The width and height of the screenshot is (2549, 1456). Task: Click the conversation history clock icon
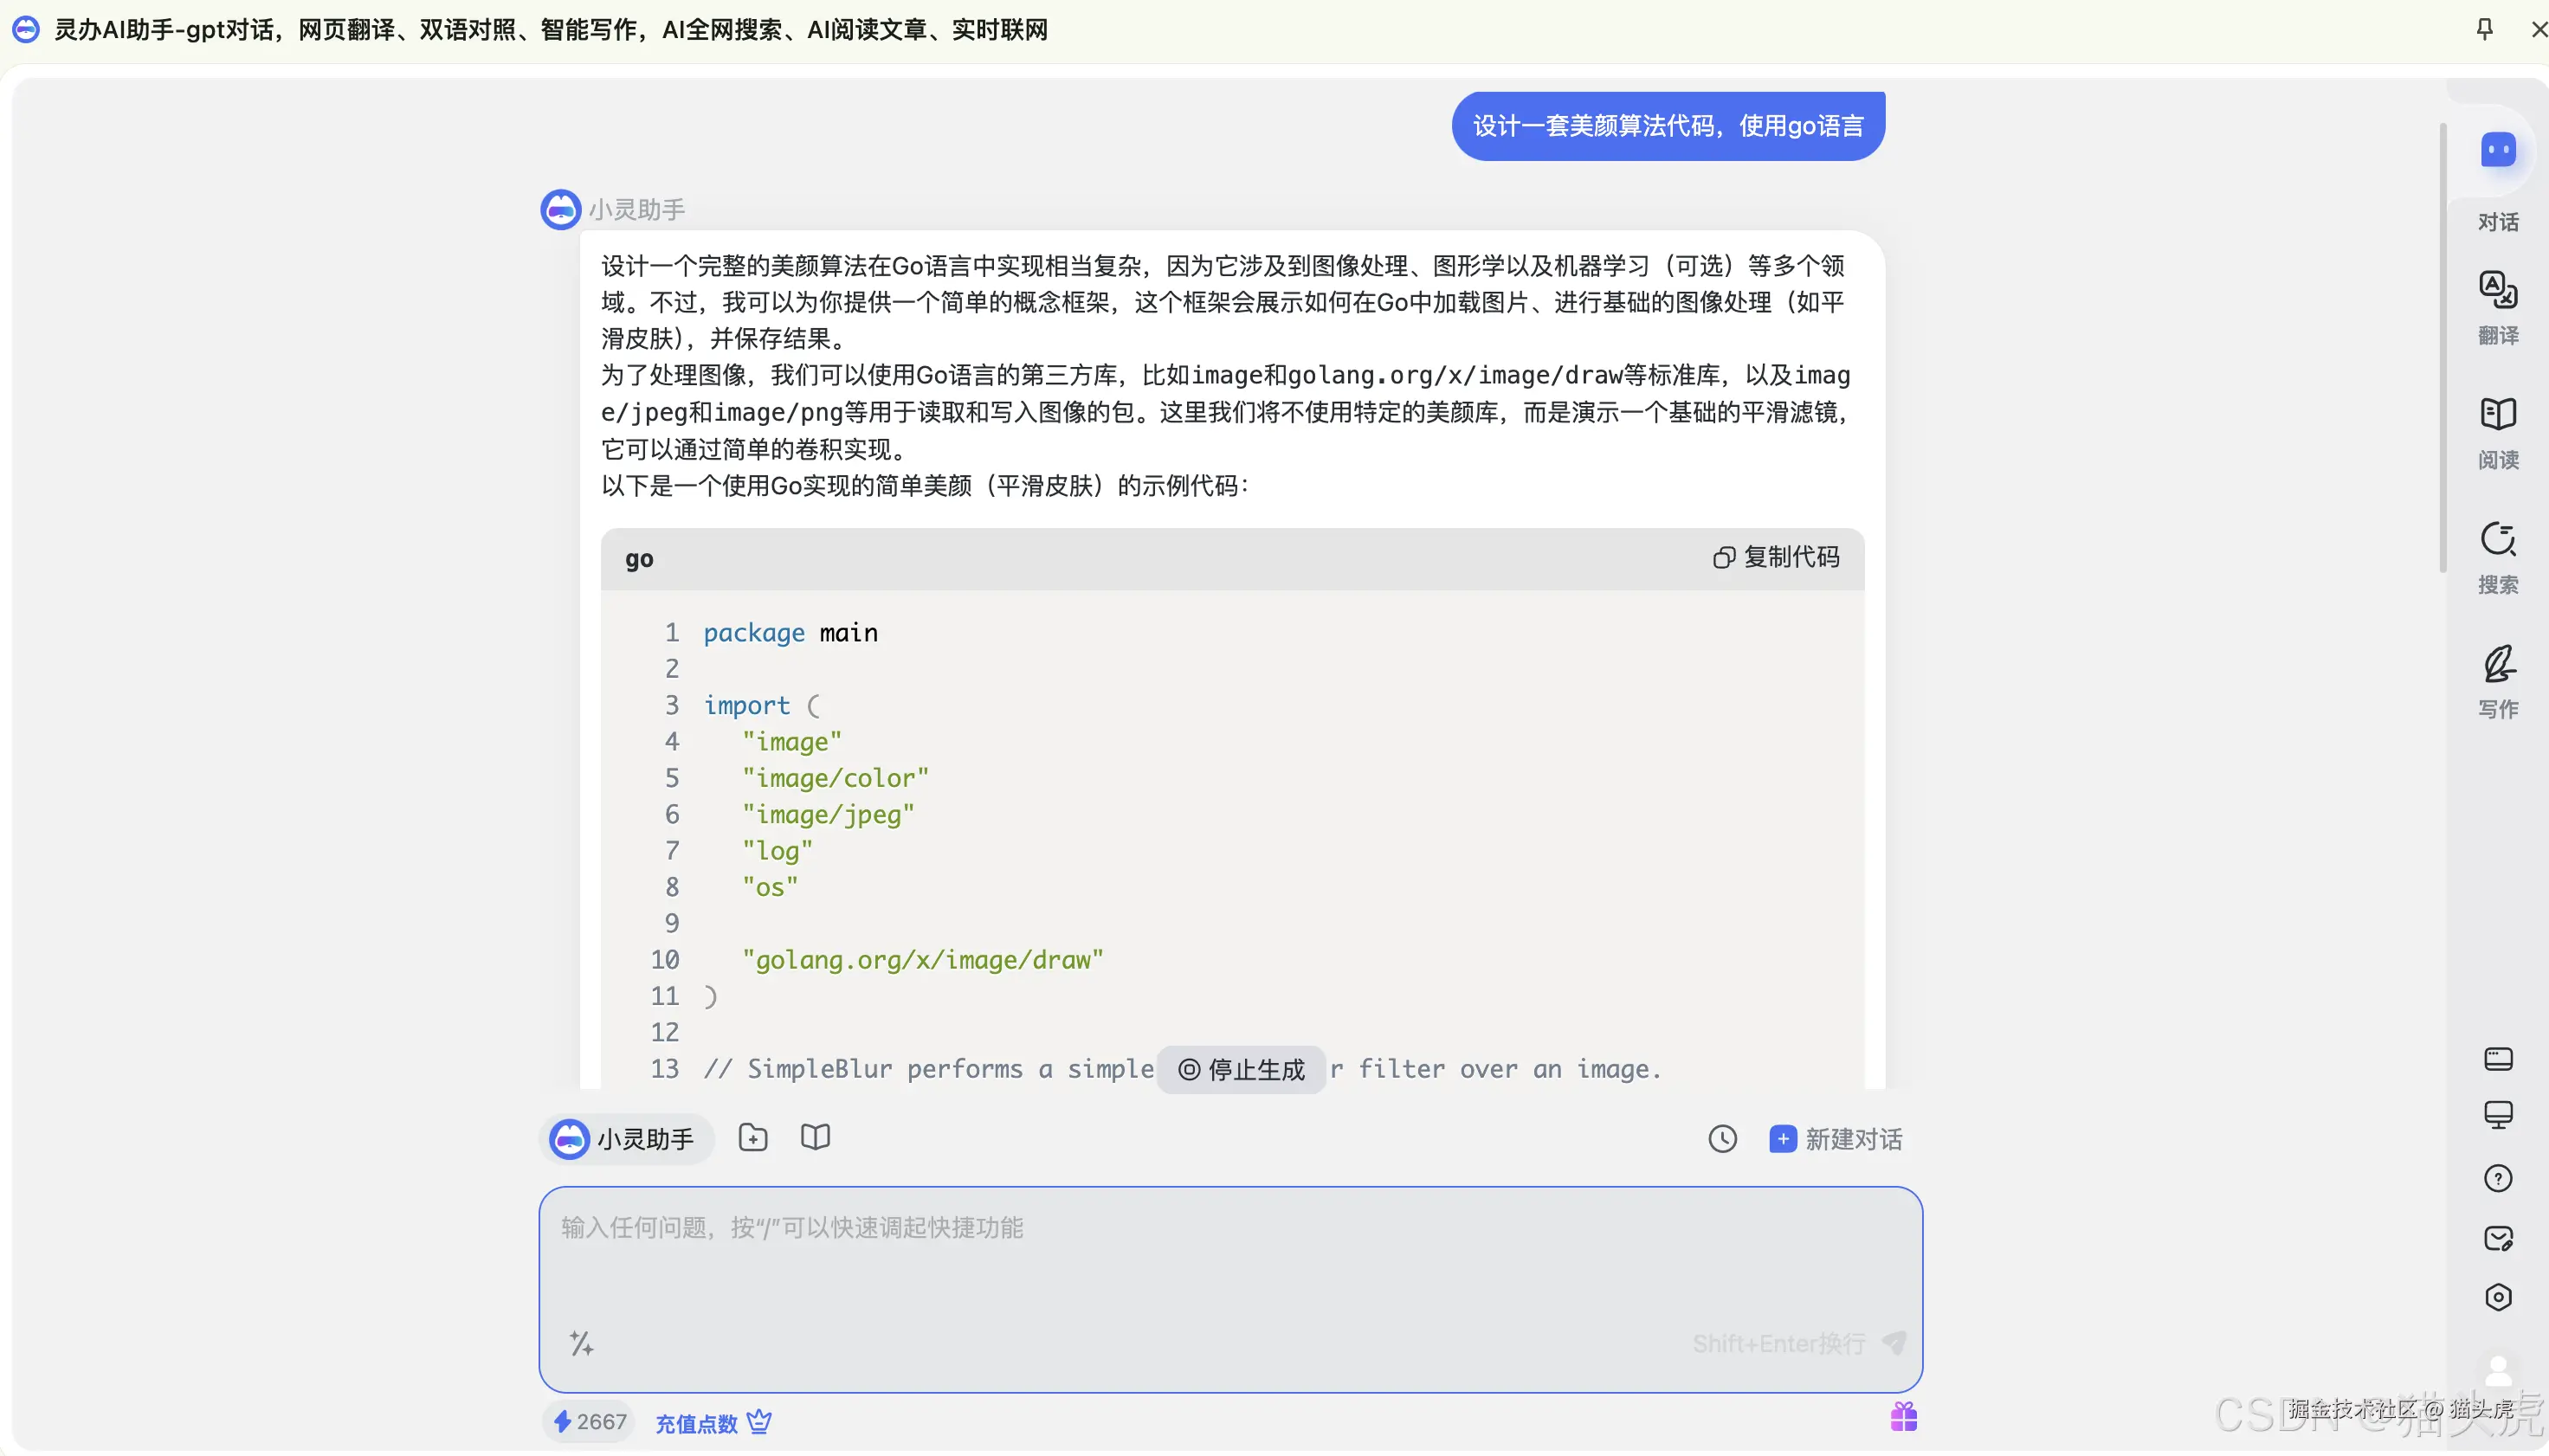[x=1722, y=1138]
